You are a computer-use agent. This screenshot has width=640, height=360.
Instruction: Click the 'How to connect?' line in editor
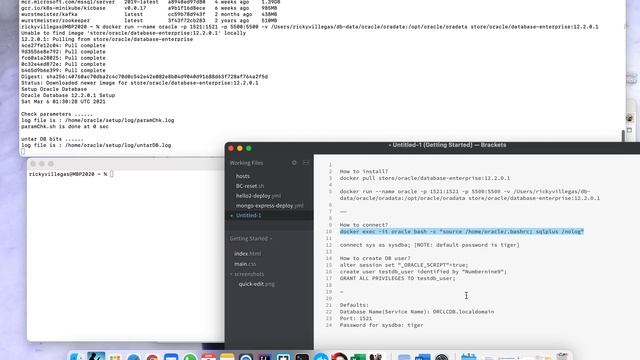click(364, 225)
